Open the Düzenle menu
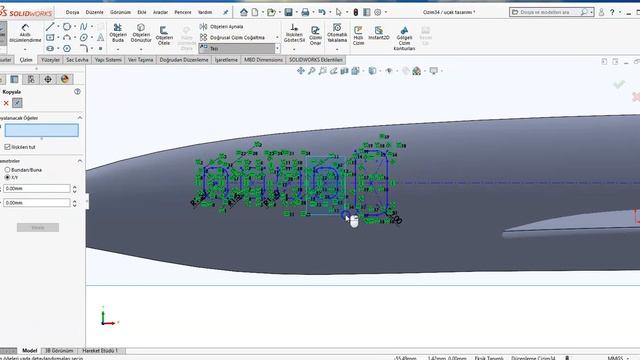 click(95, 12)
